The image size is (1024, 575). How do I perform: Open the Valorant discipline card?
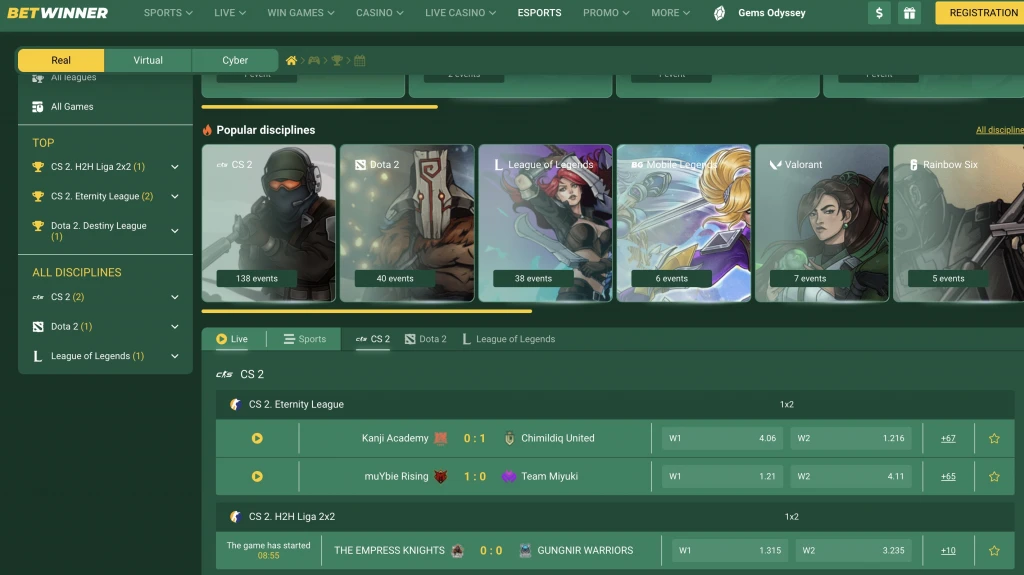tap(821, 223)
